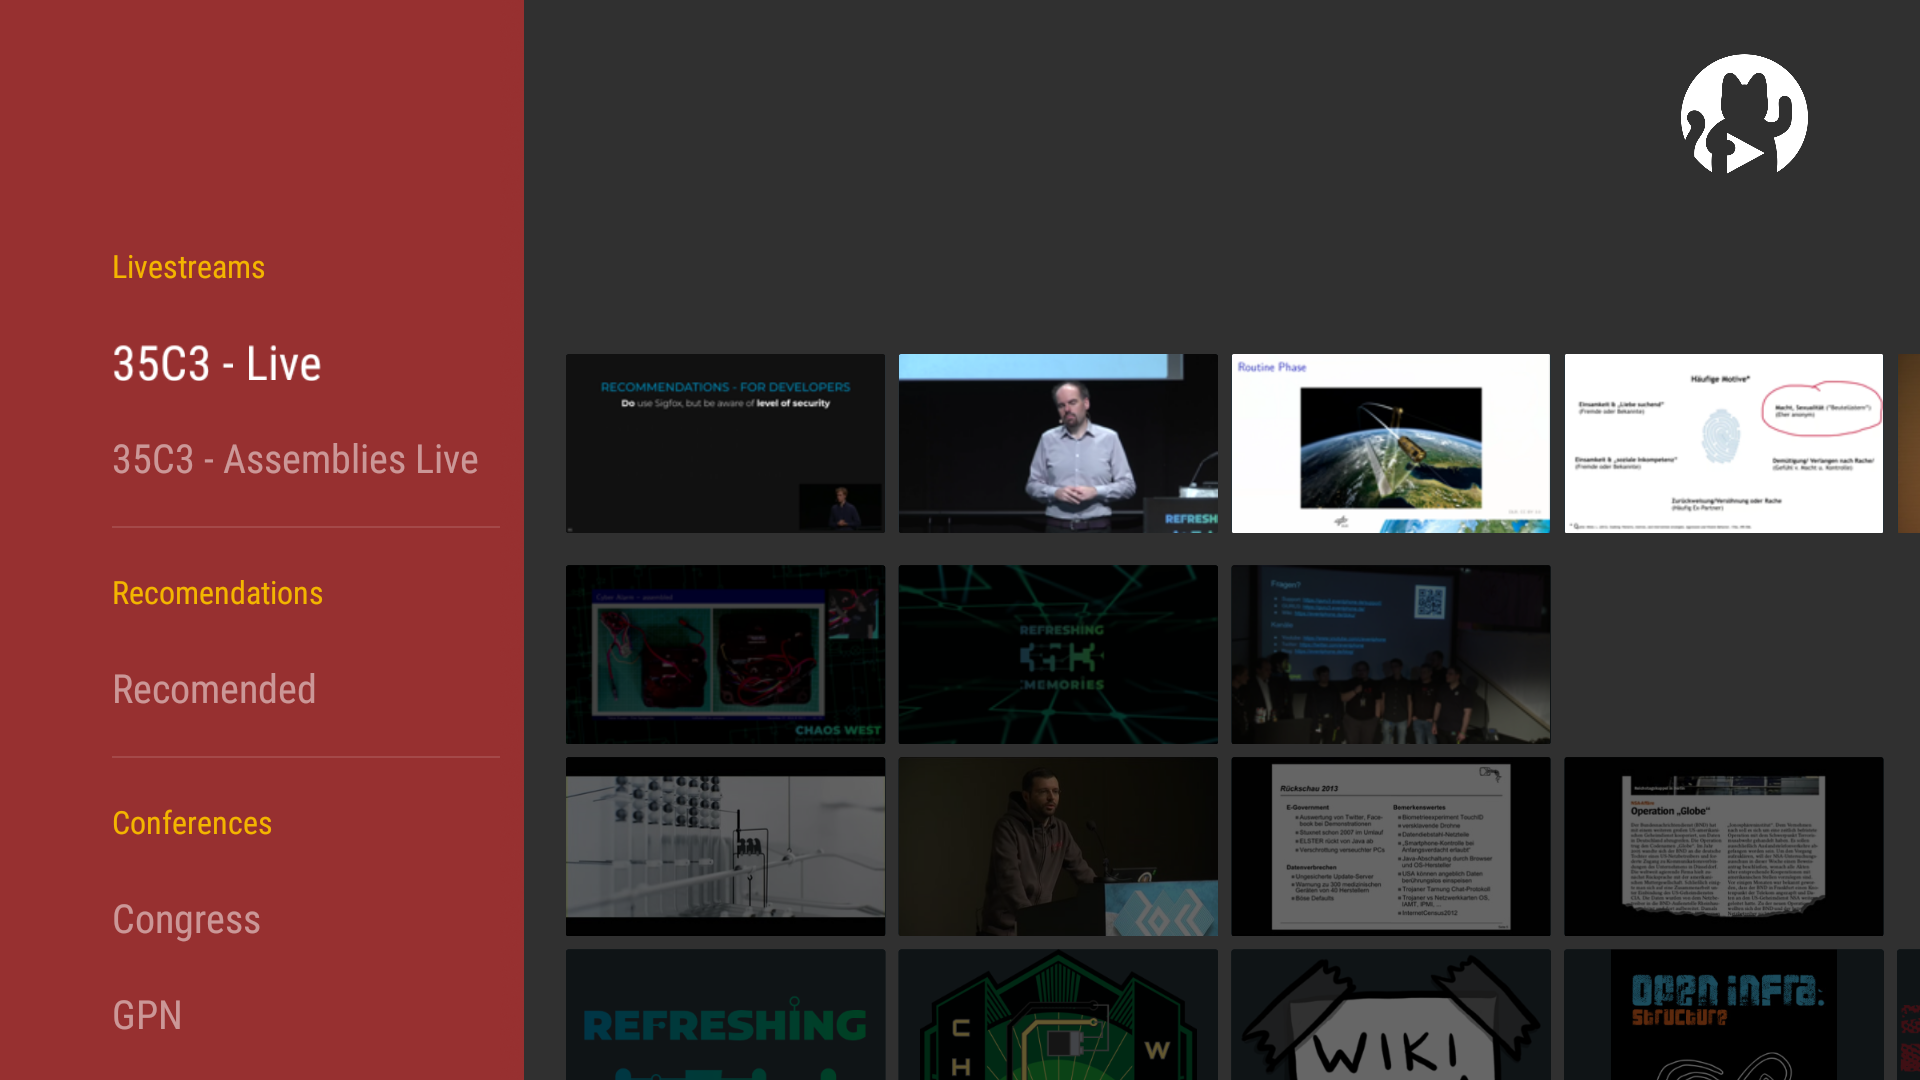Screen dimensions: 1920x1080
Task: Open the Operation Globe recommended talk
Action: click(1723, 846)
